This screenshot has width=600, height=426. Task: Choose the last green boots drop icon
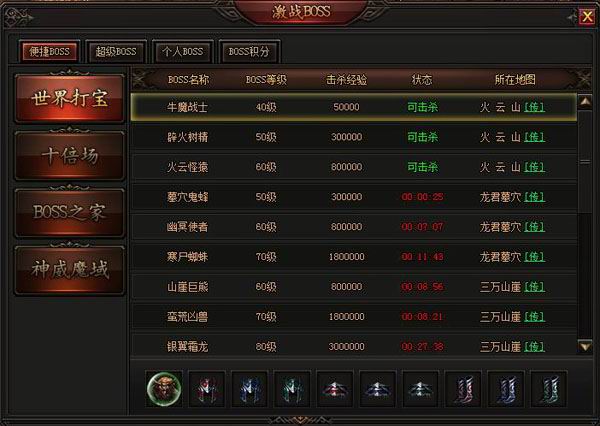[x=549, y=388]
